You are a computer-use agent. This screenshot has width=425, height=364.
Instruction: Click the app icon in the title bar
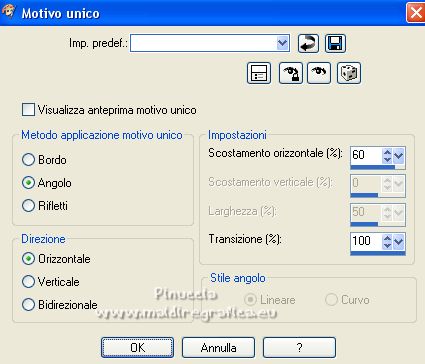tap(9, 12)
